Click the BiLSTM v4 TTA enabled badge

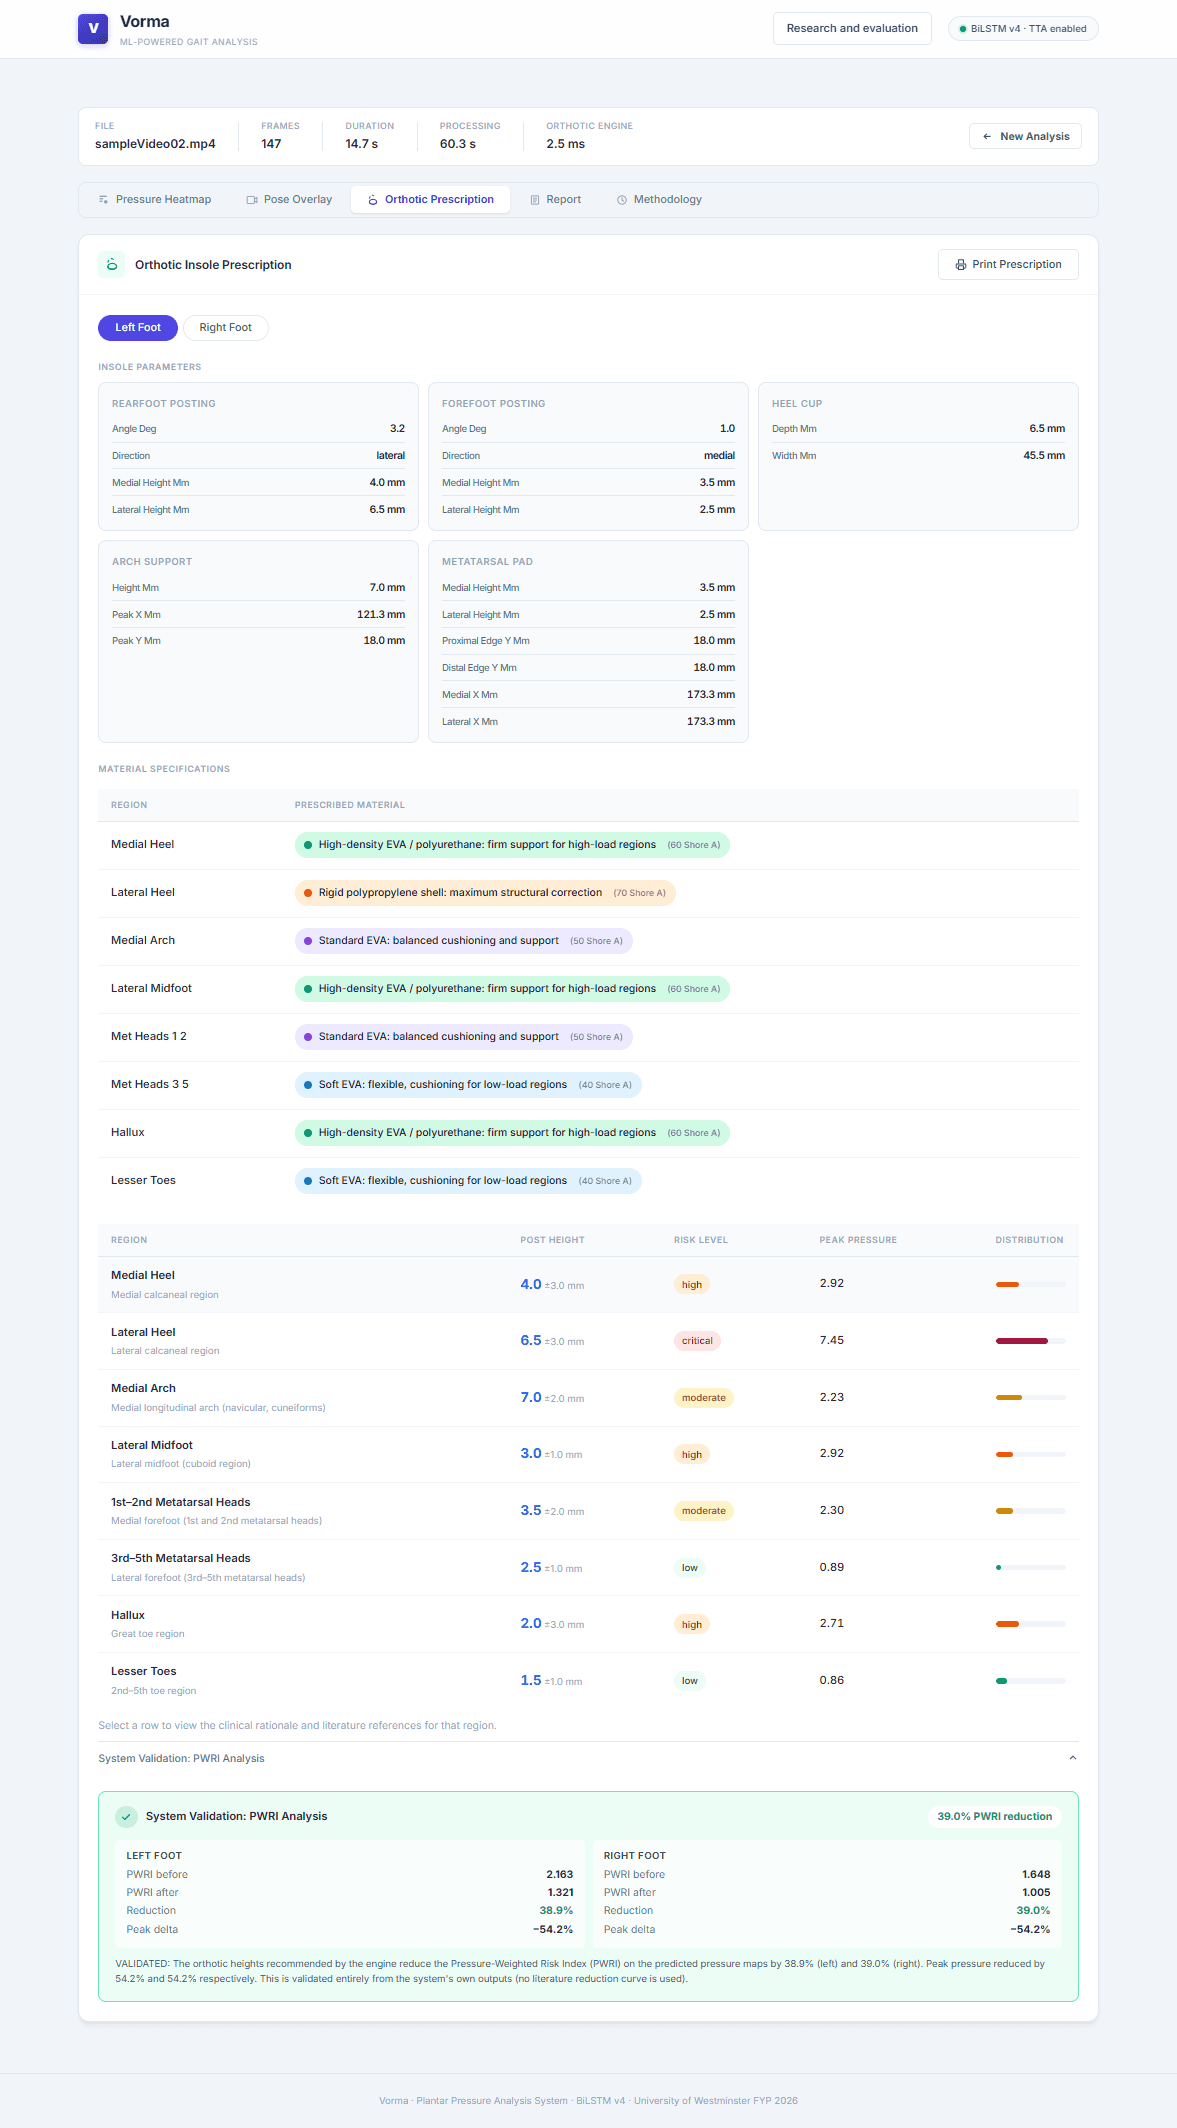(x=1023, y=29)
